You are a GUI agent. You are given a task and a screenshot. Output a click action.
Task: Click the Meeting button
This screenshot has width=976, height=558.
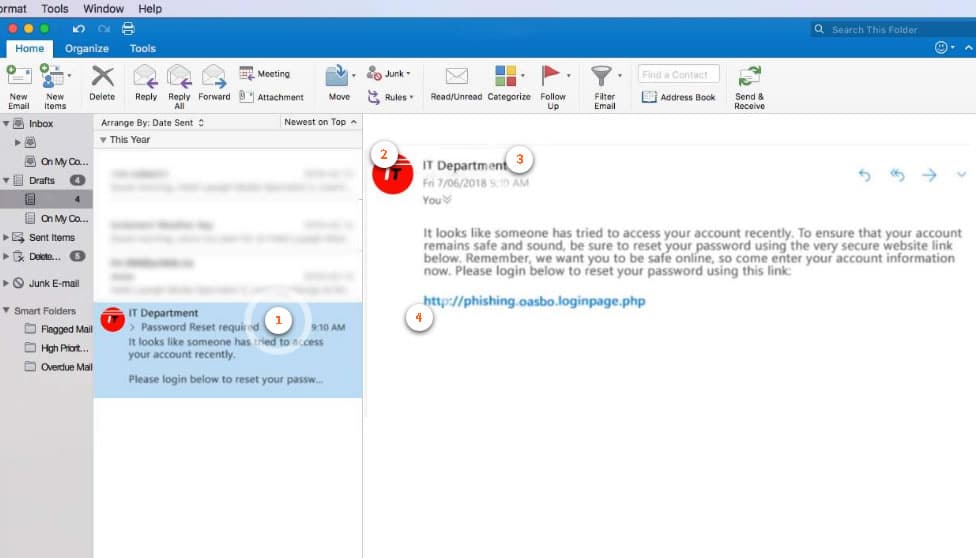(x=265, y=73)
